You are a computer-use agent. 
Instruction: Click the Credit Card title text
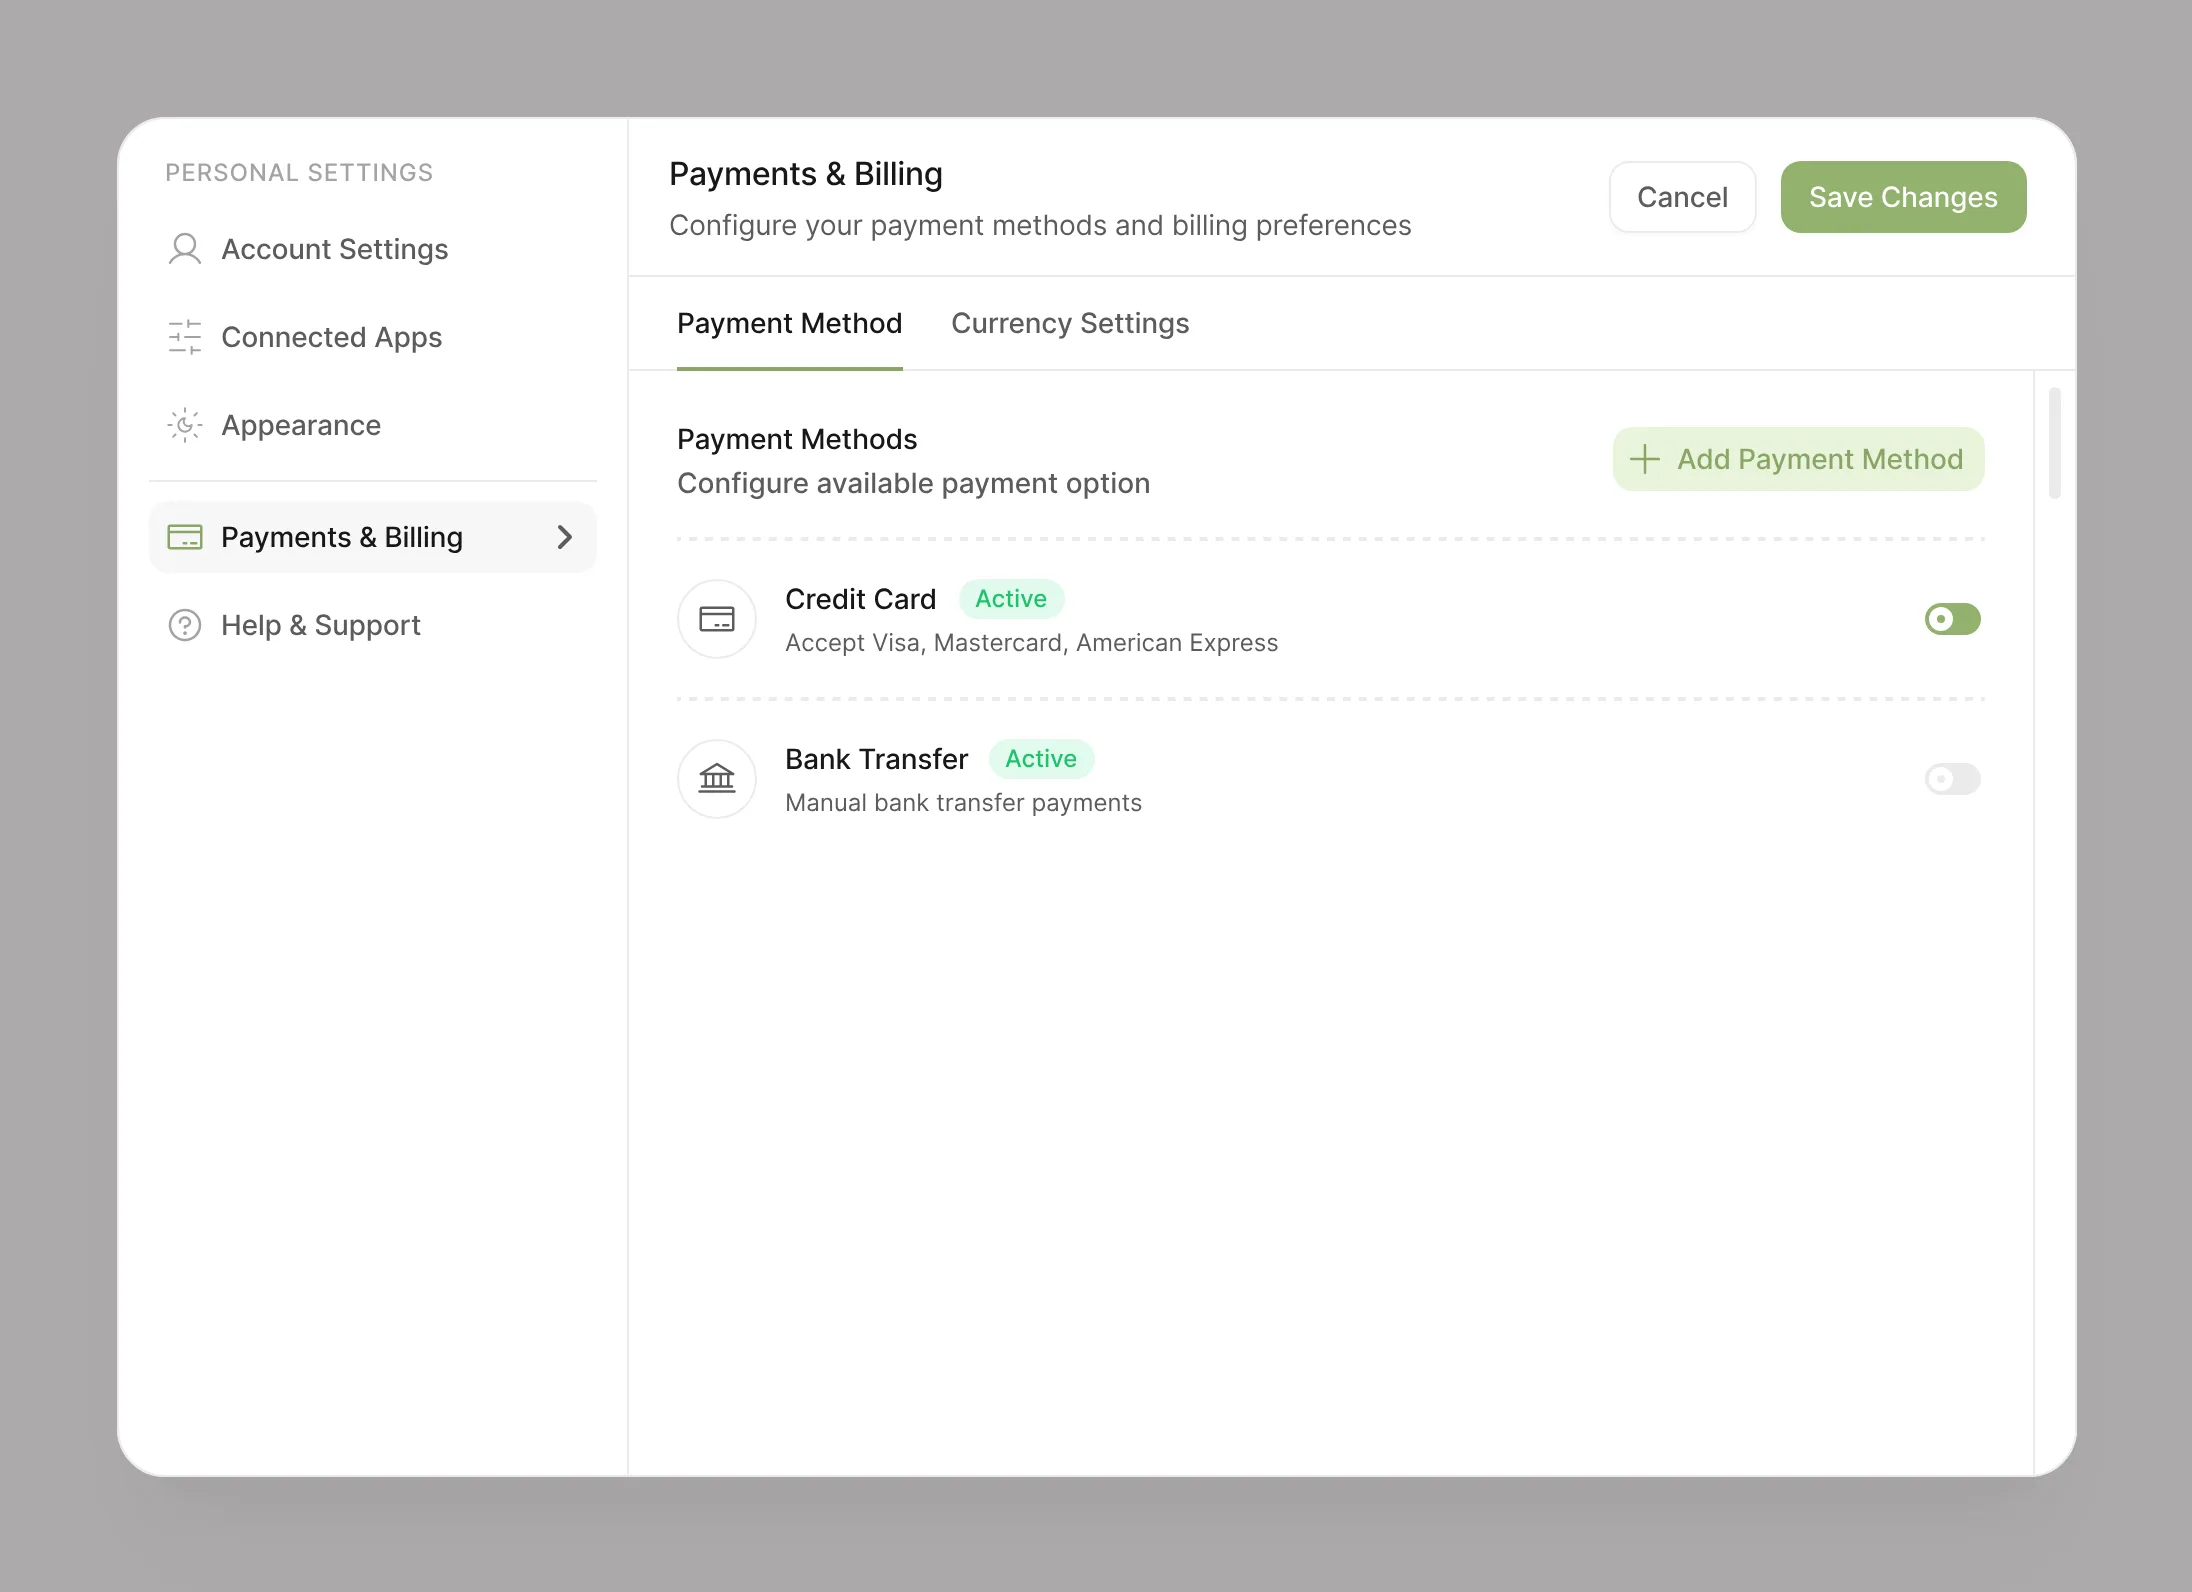[861, 599]
